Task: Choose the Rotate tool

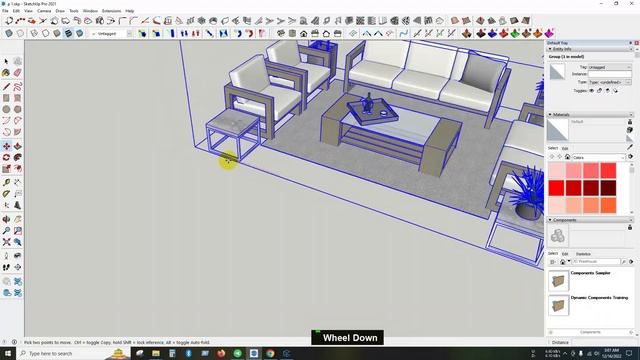Action: 6,158
